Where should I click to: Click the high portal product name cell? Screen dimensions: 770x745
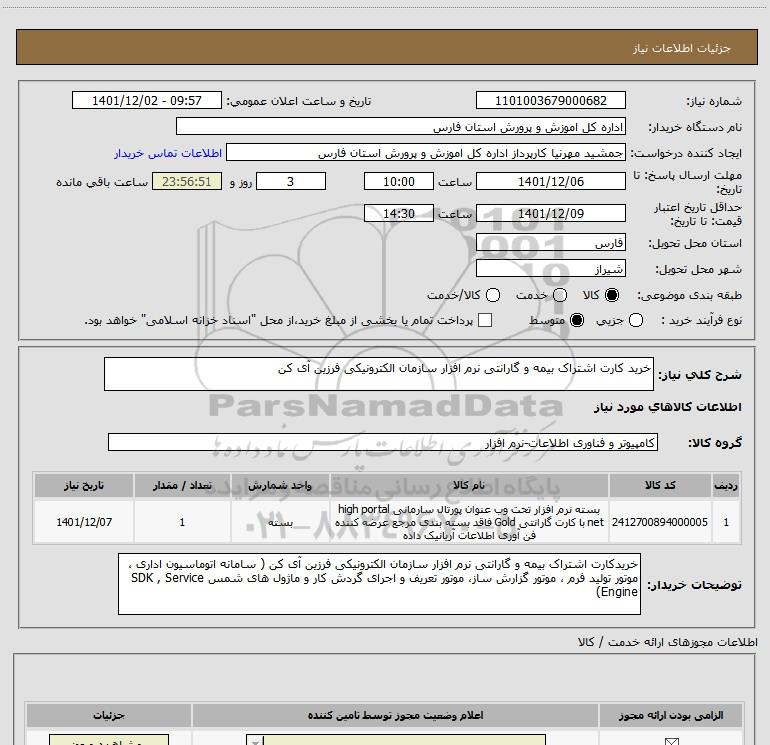click(469, 522)
